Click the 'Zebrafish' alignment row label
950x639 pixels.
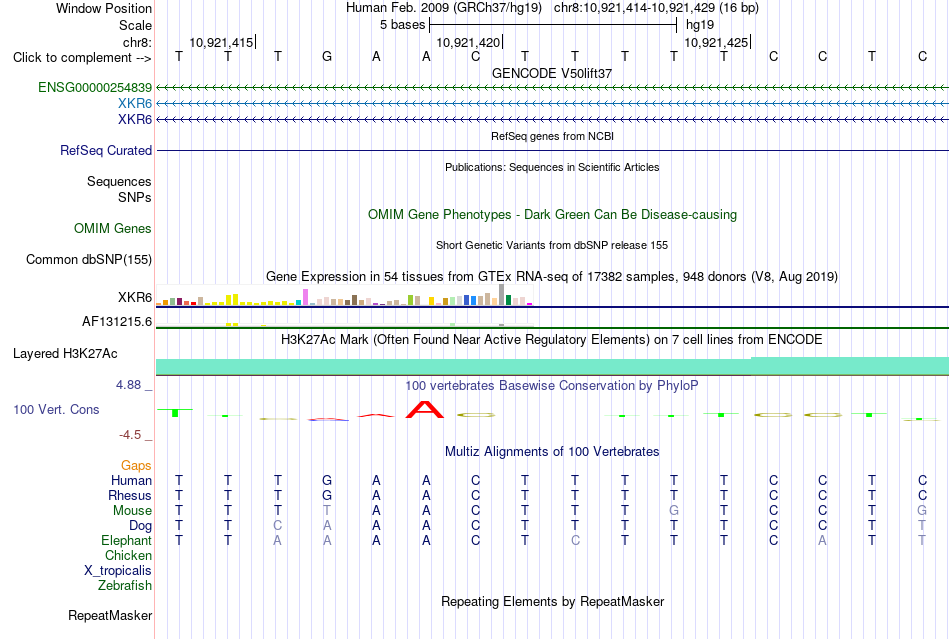click(x=125, y=586)
